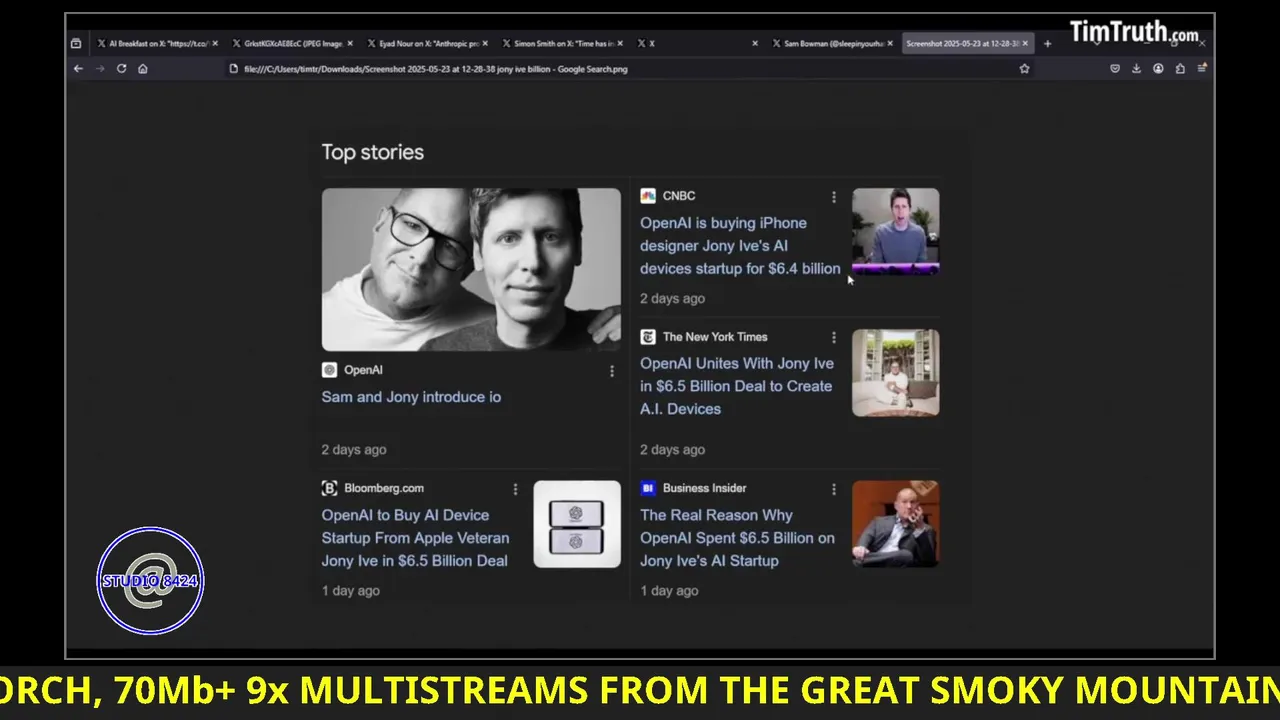Click '1 day ago' under Bloomberg story
The height and width of the screenshot is (720, 1280).
click(350, 591)
